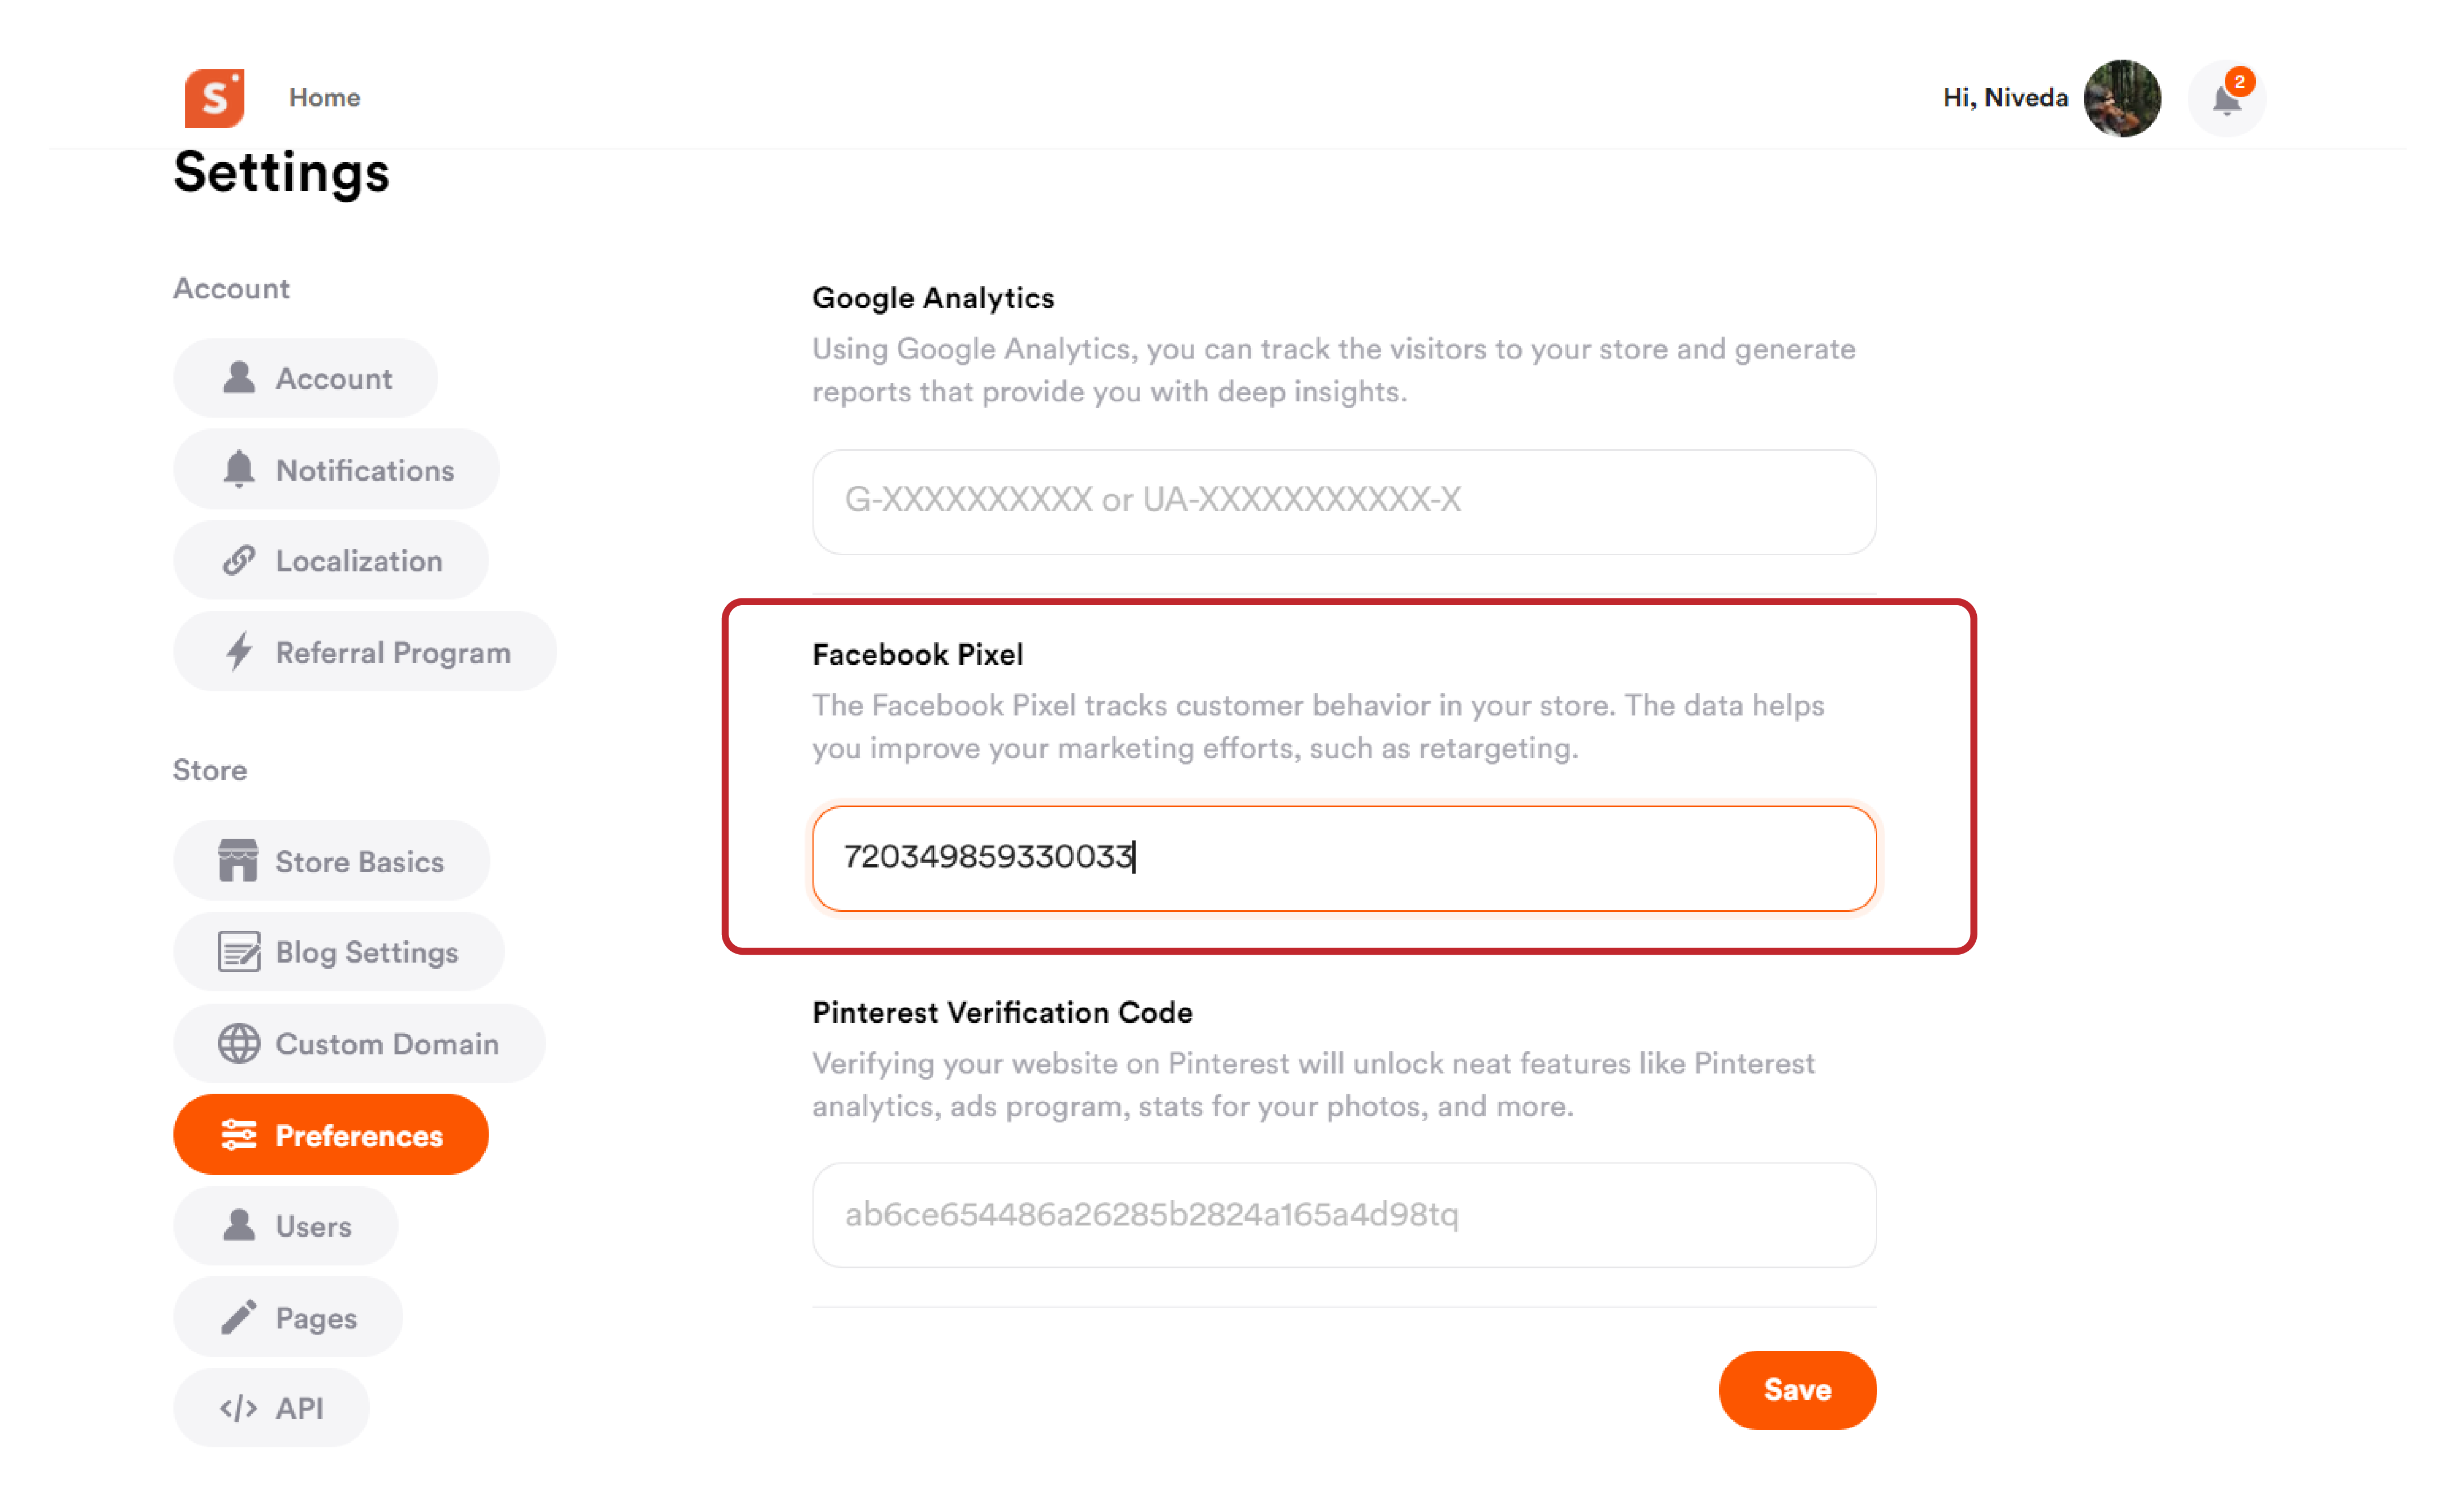The height and width of the screenshot is (1512, 2456).
Task: Open the Pages settings item
Action: [288, 1317]
